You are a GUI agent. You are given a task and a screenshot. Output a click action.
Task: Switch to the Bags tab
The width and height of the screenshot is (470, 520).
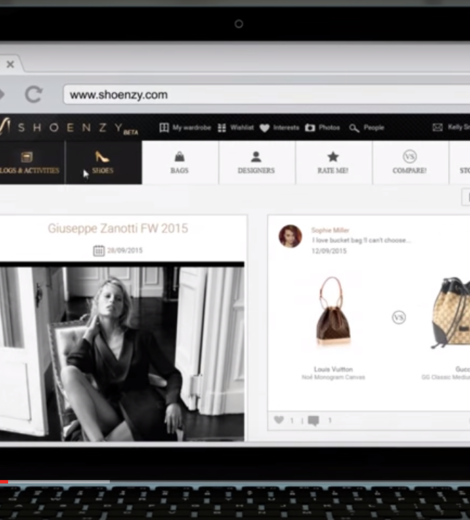[180, 162]
